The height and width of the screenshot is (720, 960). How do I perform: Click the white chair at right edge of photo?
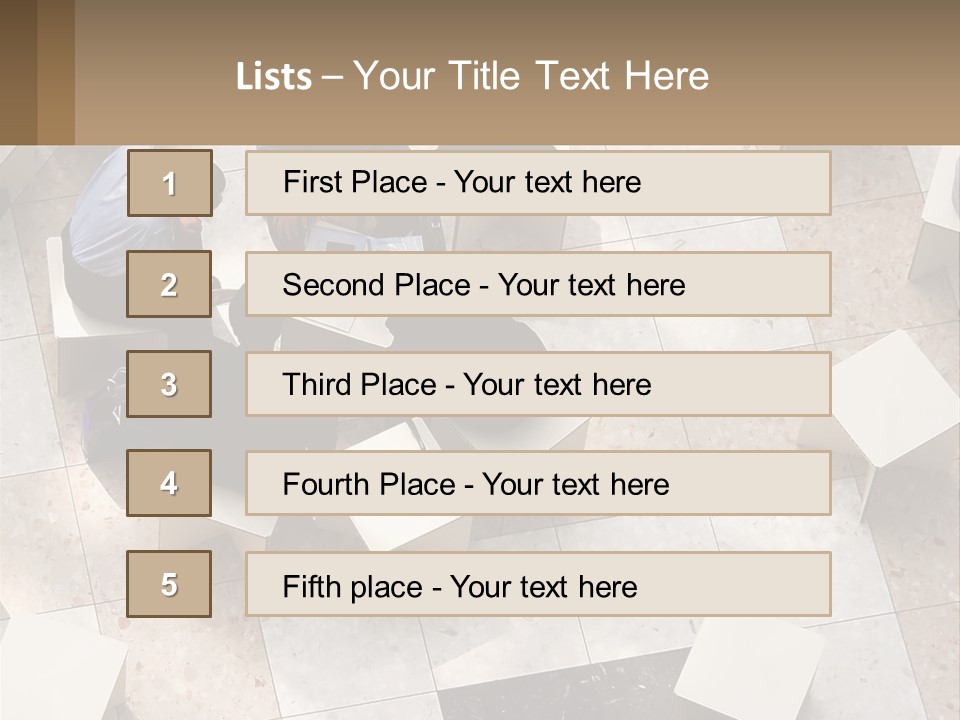[895, 400]
